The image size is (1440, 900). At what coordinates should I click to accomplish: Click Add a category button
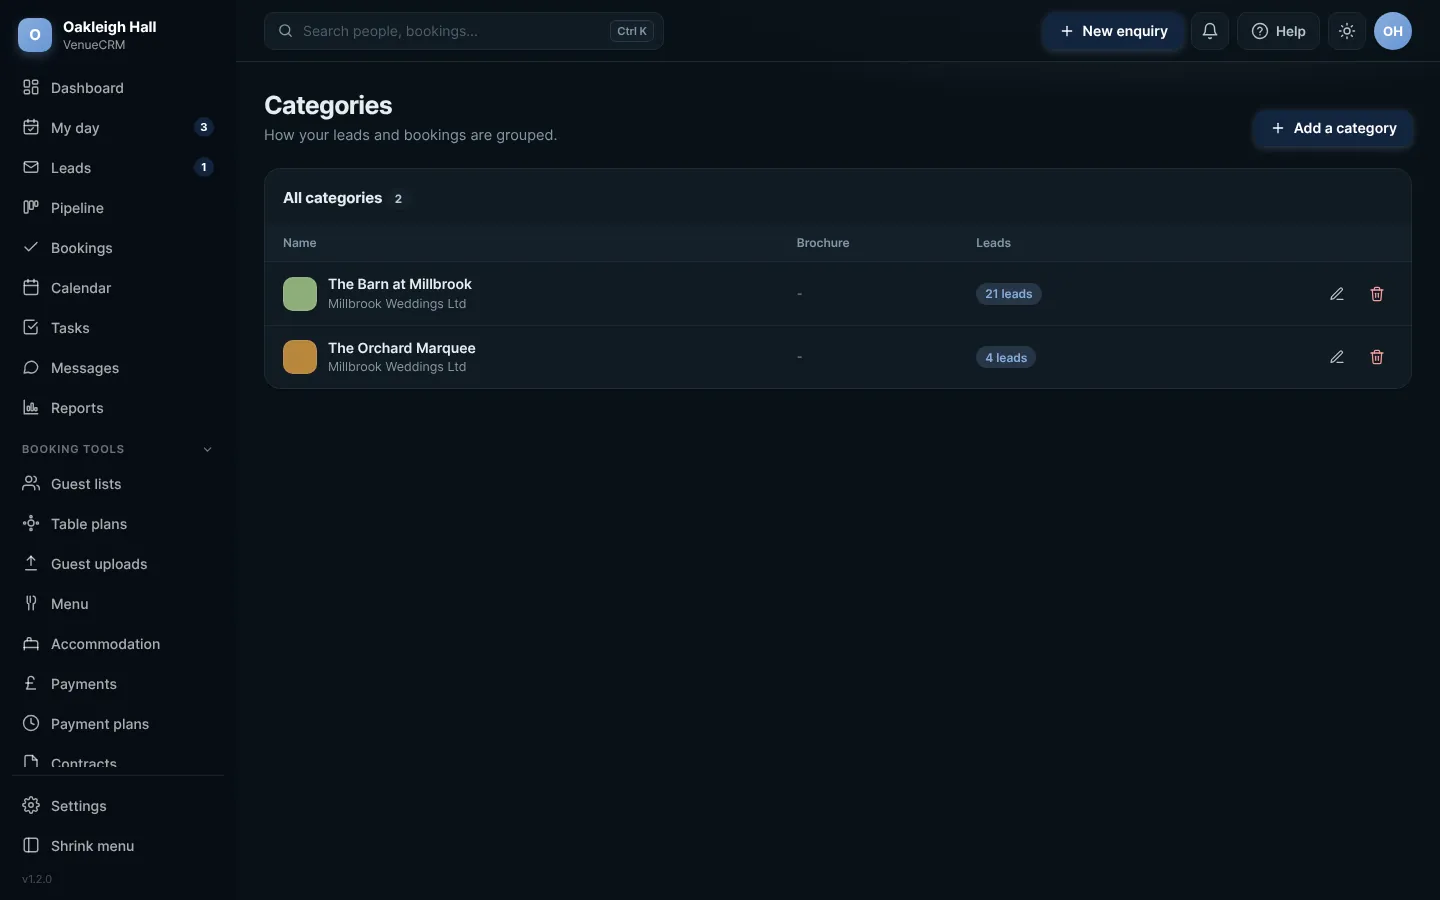tap(1333, 128)
